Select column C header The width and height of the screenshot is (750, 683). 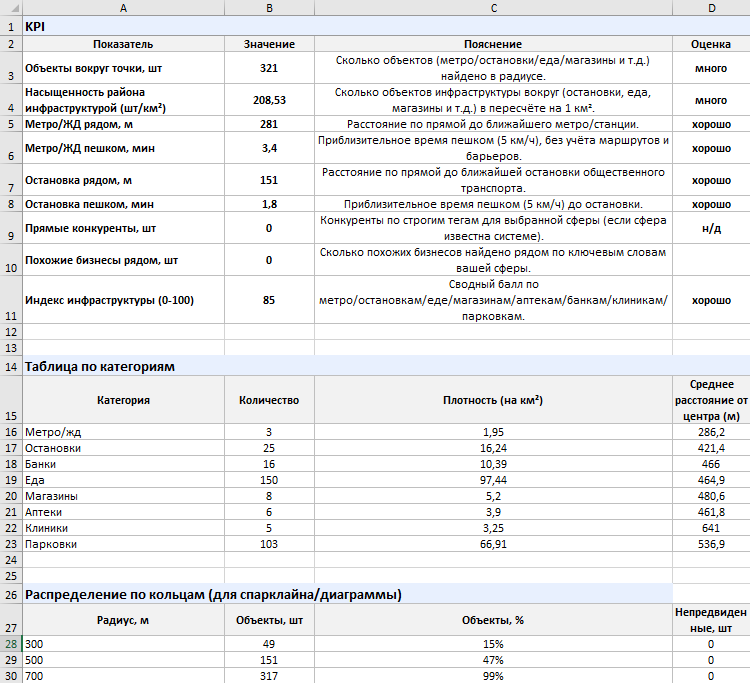point(493,8)
